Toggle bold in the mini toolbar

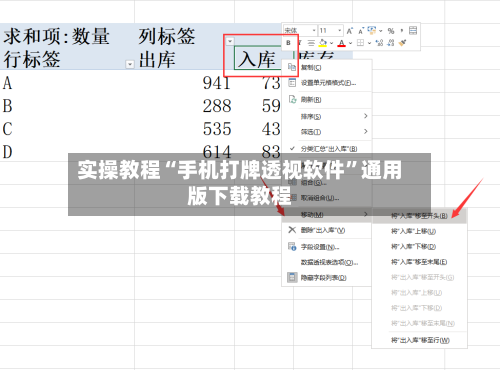(288, 43)
